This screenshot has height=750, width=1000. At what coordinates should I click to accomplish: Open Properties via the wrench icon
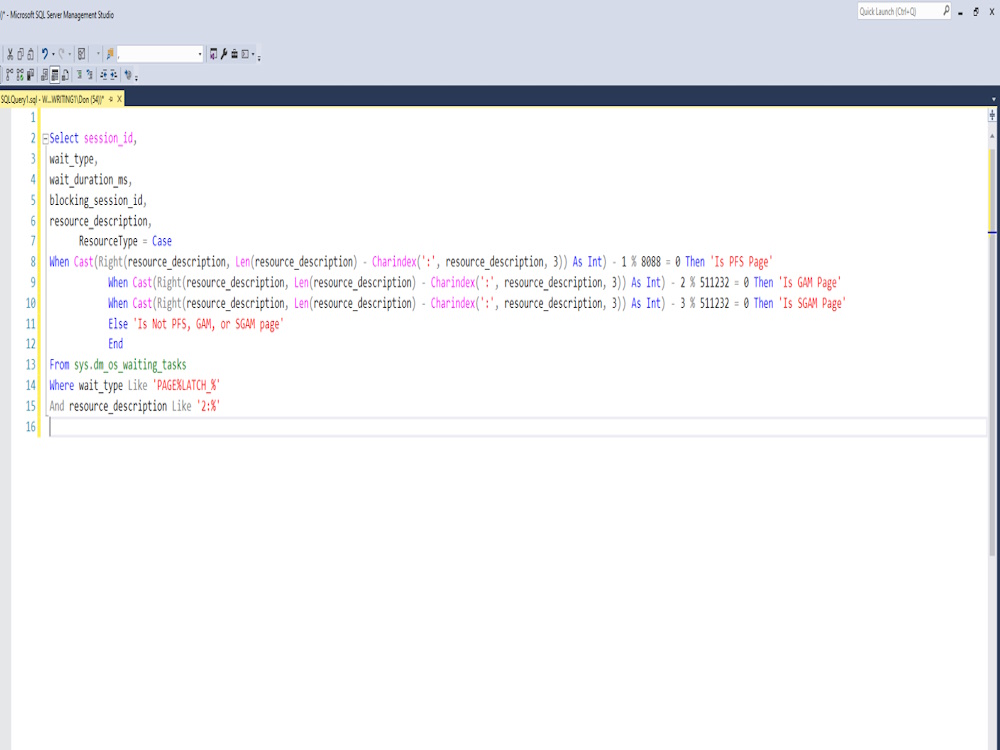224,54
